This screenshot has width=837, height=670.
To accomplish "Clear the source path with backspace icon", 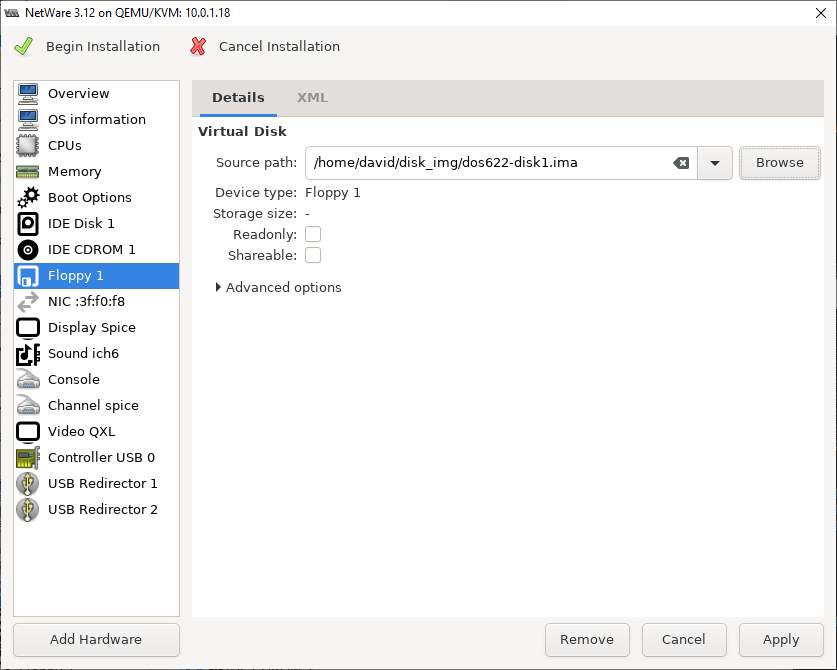I will pos(681,163).
